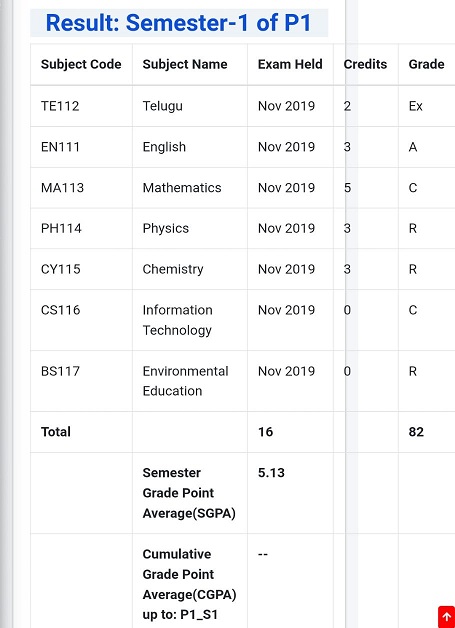The width and height of the screenshot is (455, 628).
Task: Click the Information Technology subject name
Action: point(177,320)
